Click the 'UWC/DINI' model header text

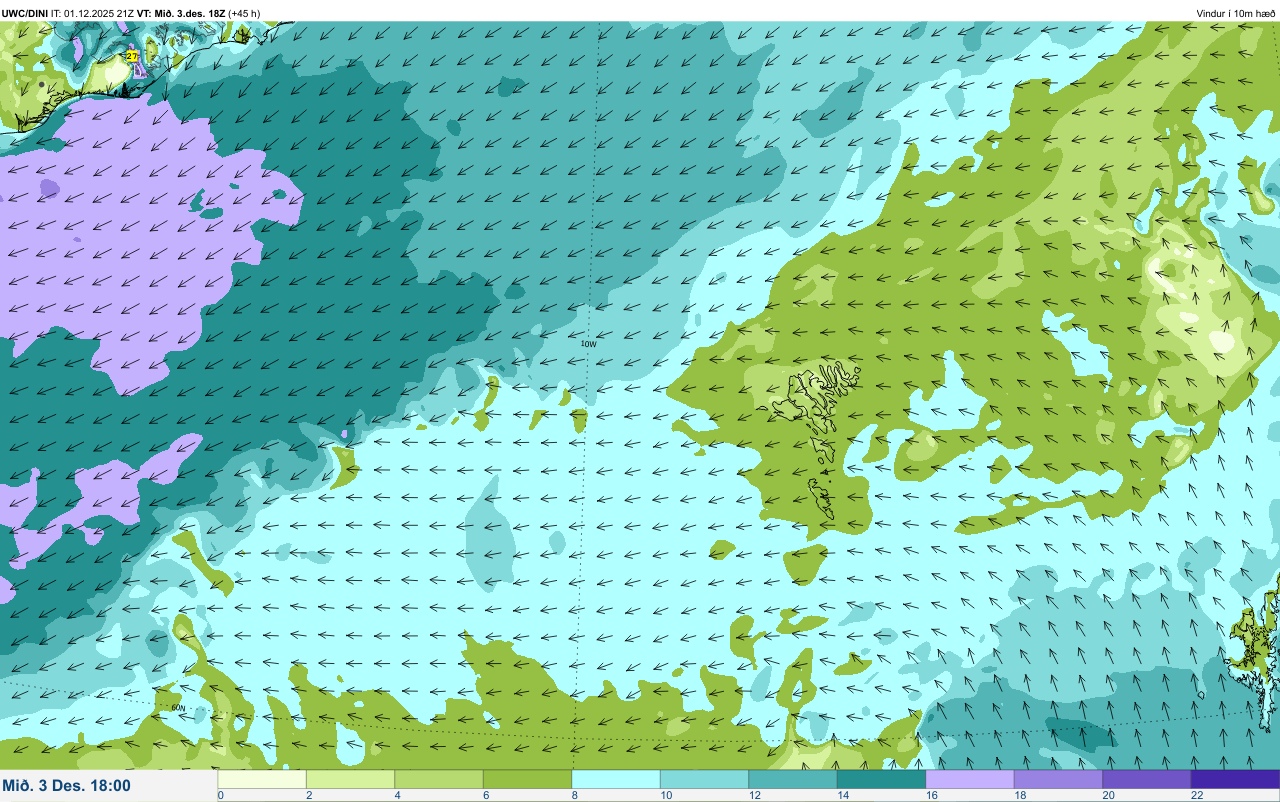pos(25,13)
